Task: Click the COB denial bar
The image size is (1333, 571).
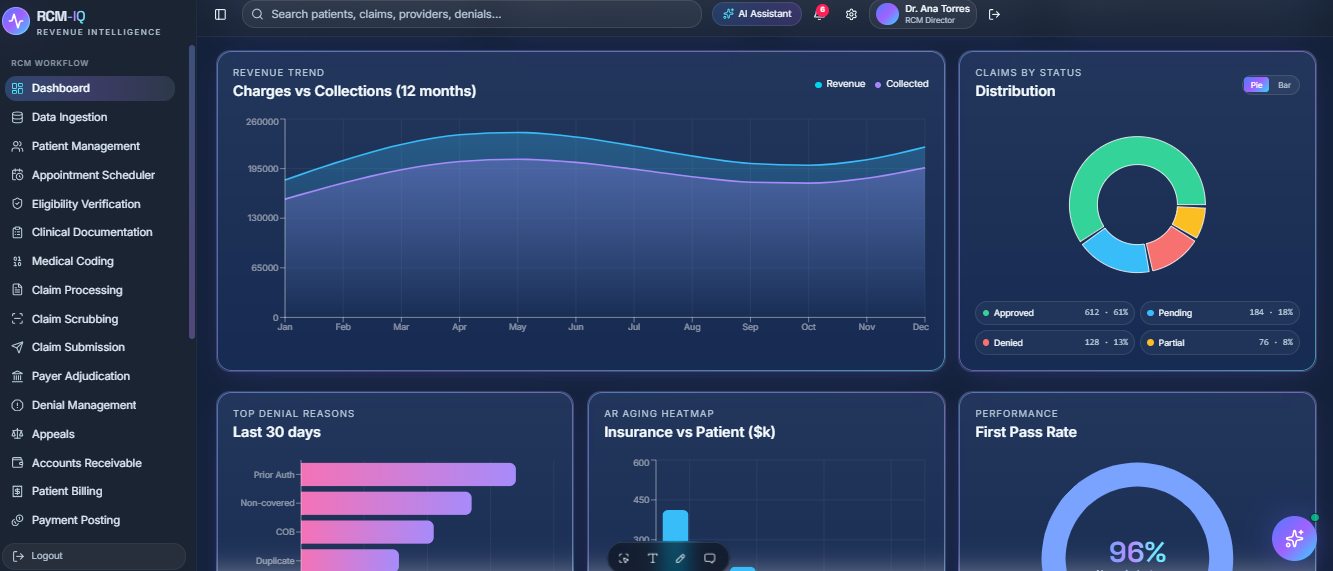Action: pos(367,532)
